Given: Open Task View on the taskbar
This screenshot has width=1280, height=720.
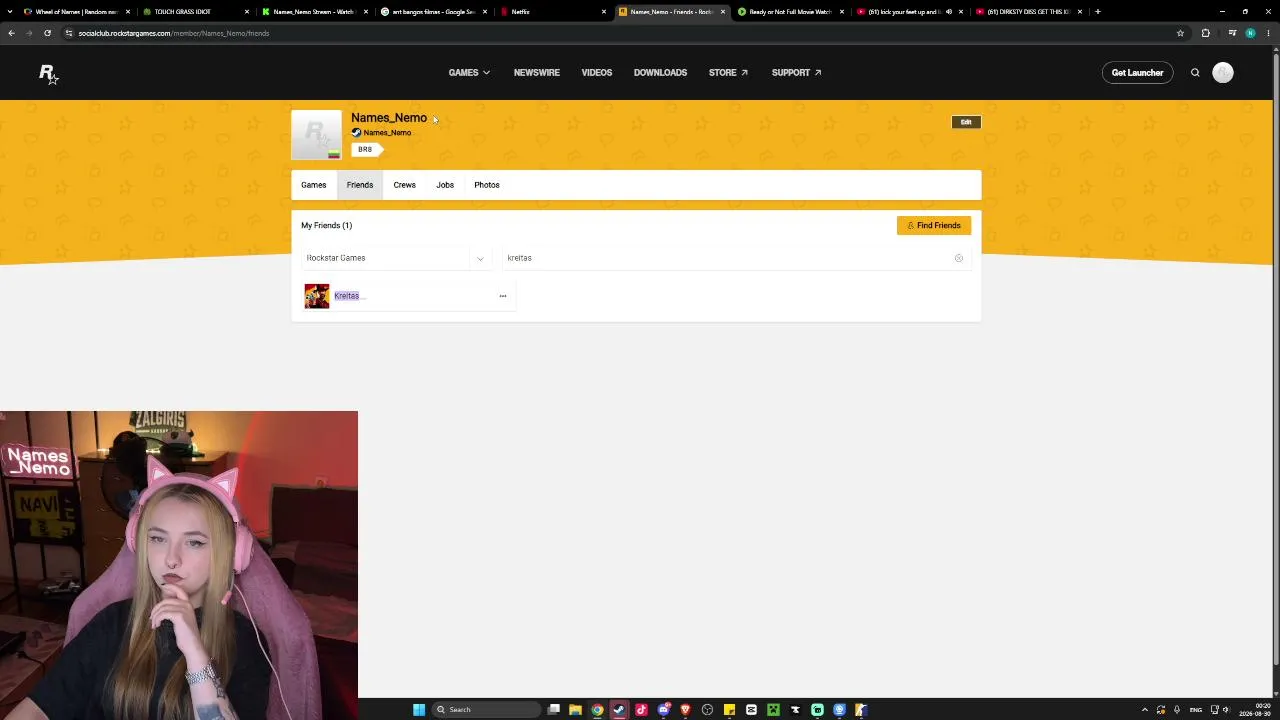Looking at the screenshot, I should (x=553, y=710).
